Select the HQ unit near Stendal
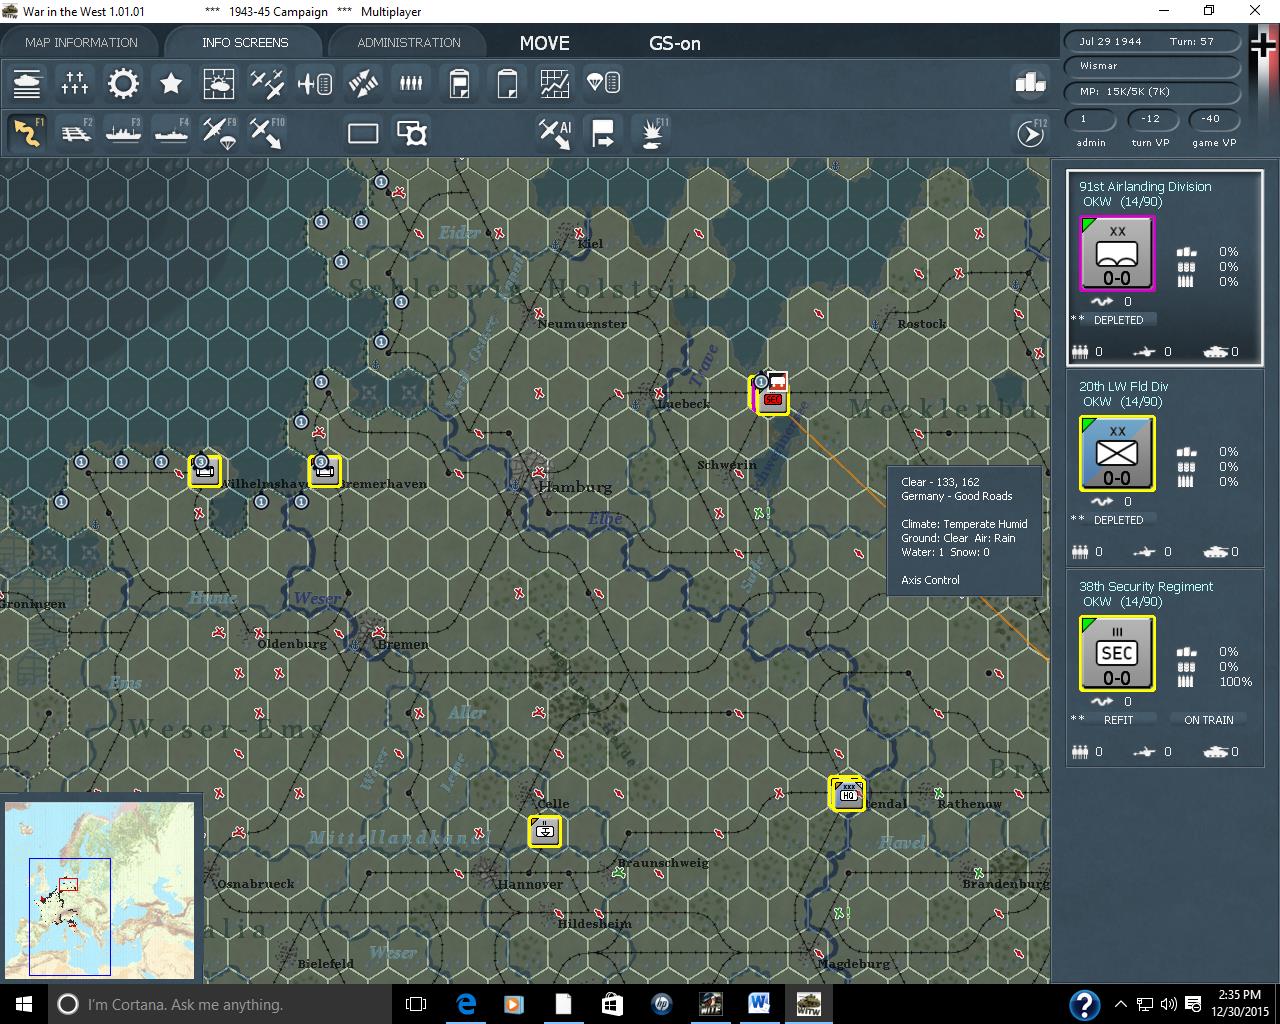1280x1024 pixels. pos(847,794)
